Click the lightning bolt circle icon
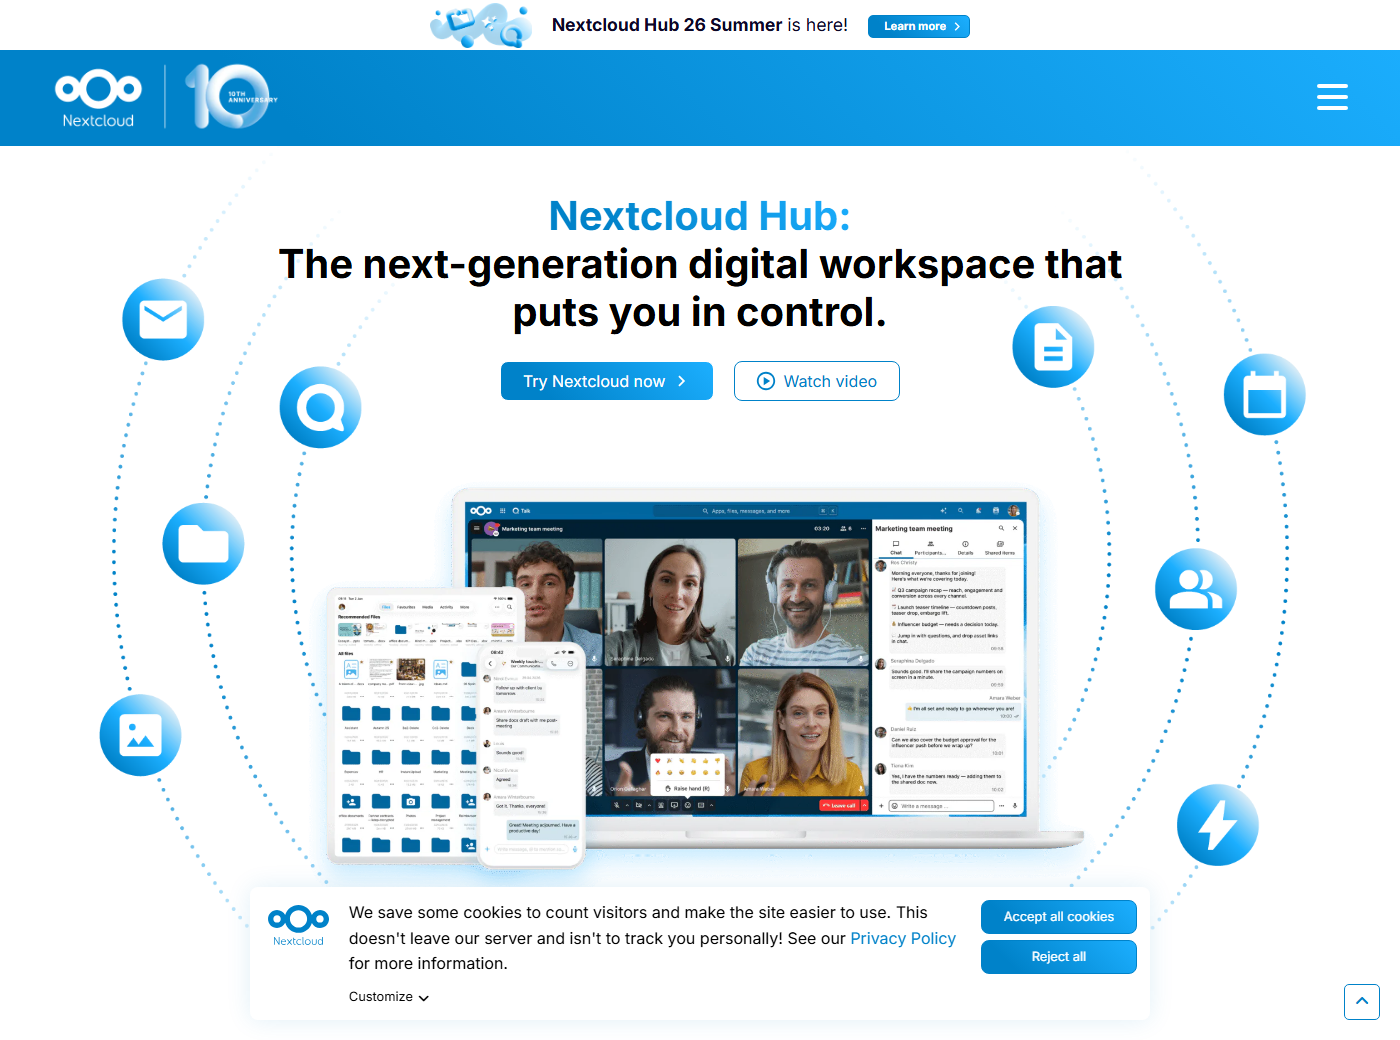 (x=1218, y=825)
